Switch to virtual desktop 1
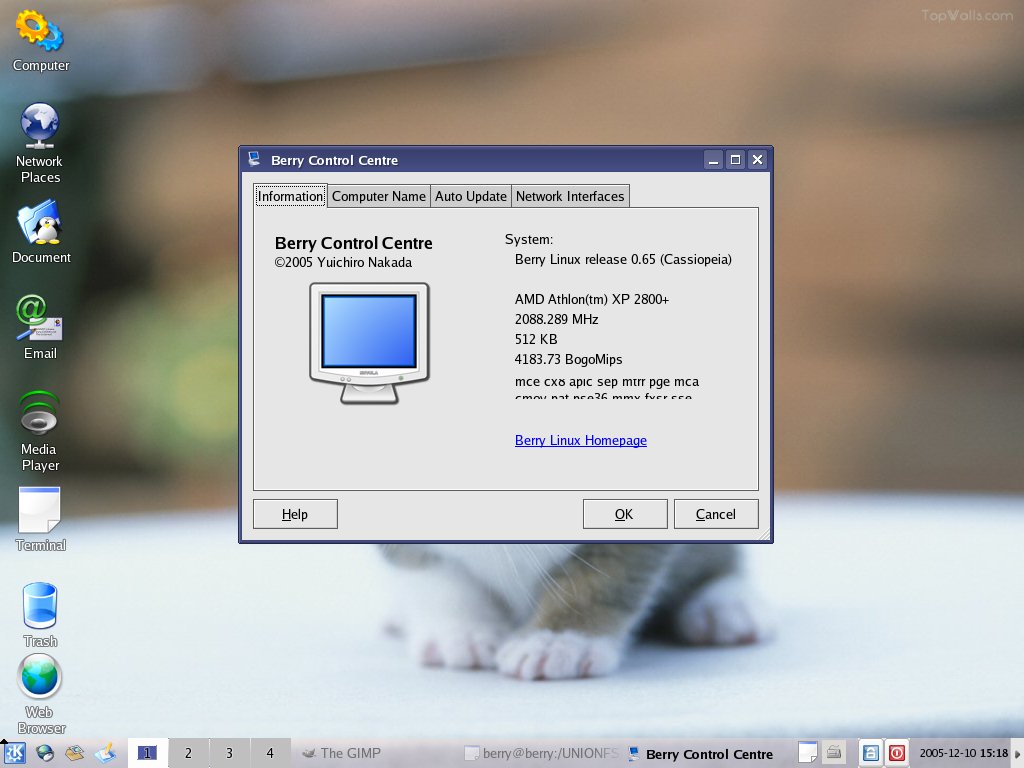 148,753
